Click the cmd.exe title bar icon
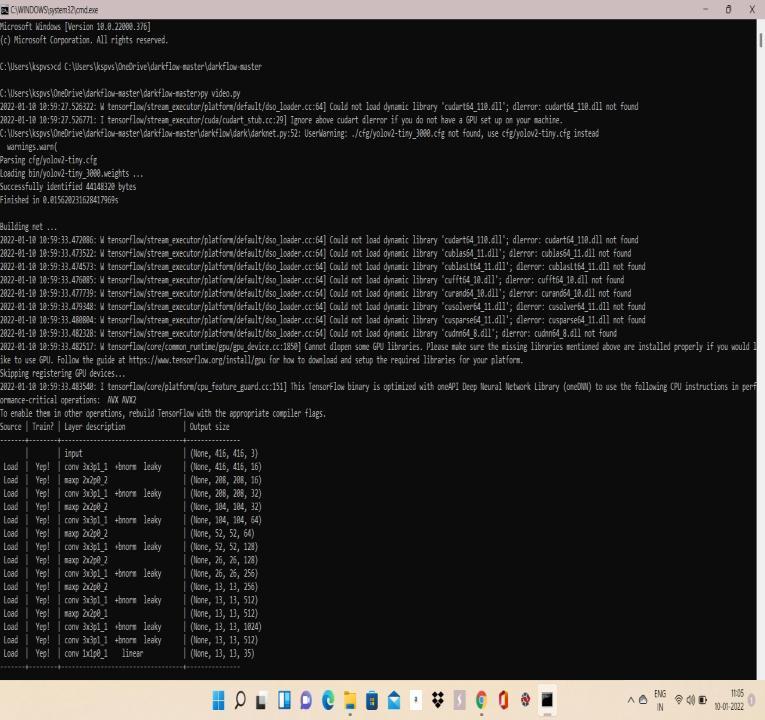The height and width of the screenshot is (720, 765). (5, 10)
